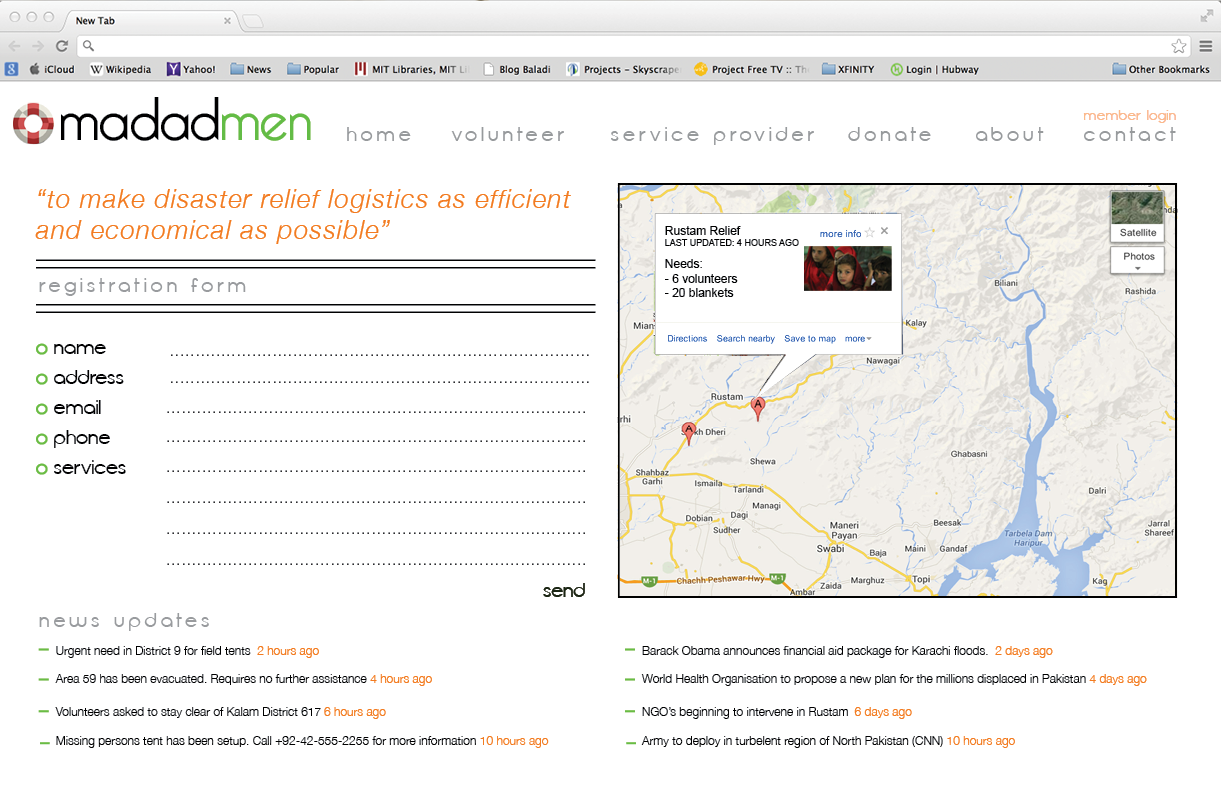Click the Rustam Relief photo thumbnail

click(x=848, y=268)
